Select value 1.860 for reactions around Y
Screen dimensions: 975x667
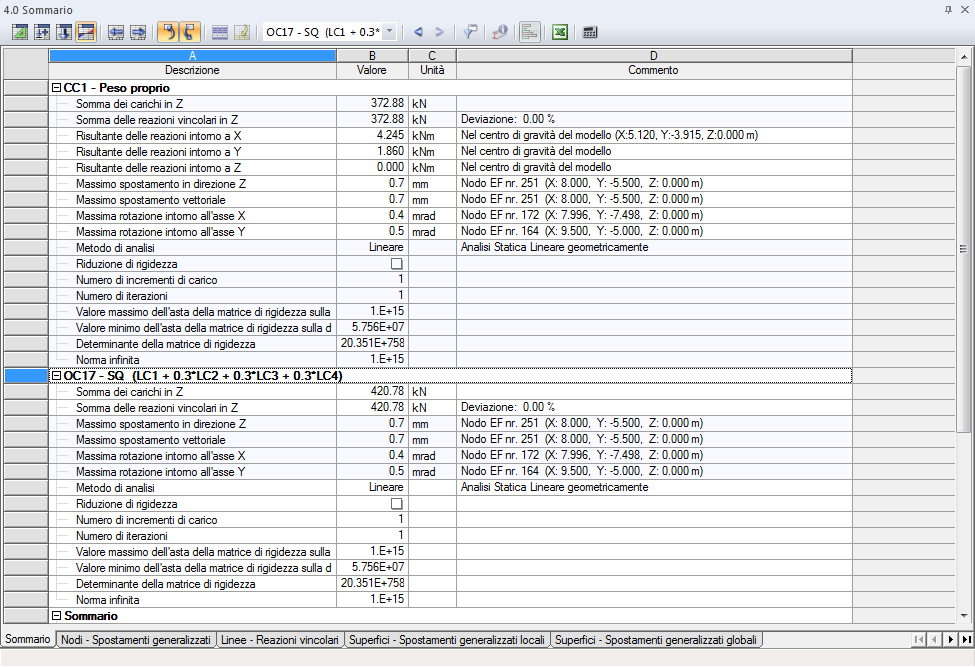pyautogui.click(x=372, y=152)
